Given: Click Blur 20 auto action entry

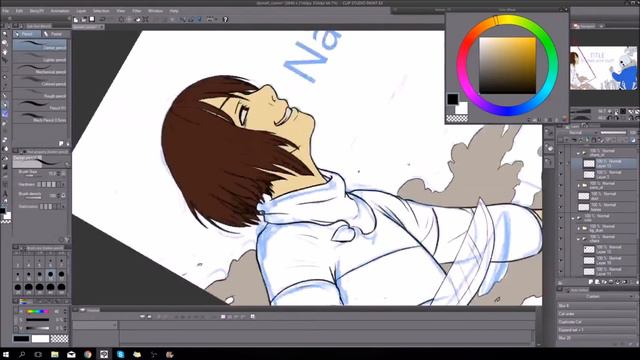Looking at the screenshot, I should tap(596, 338).
